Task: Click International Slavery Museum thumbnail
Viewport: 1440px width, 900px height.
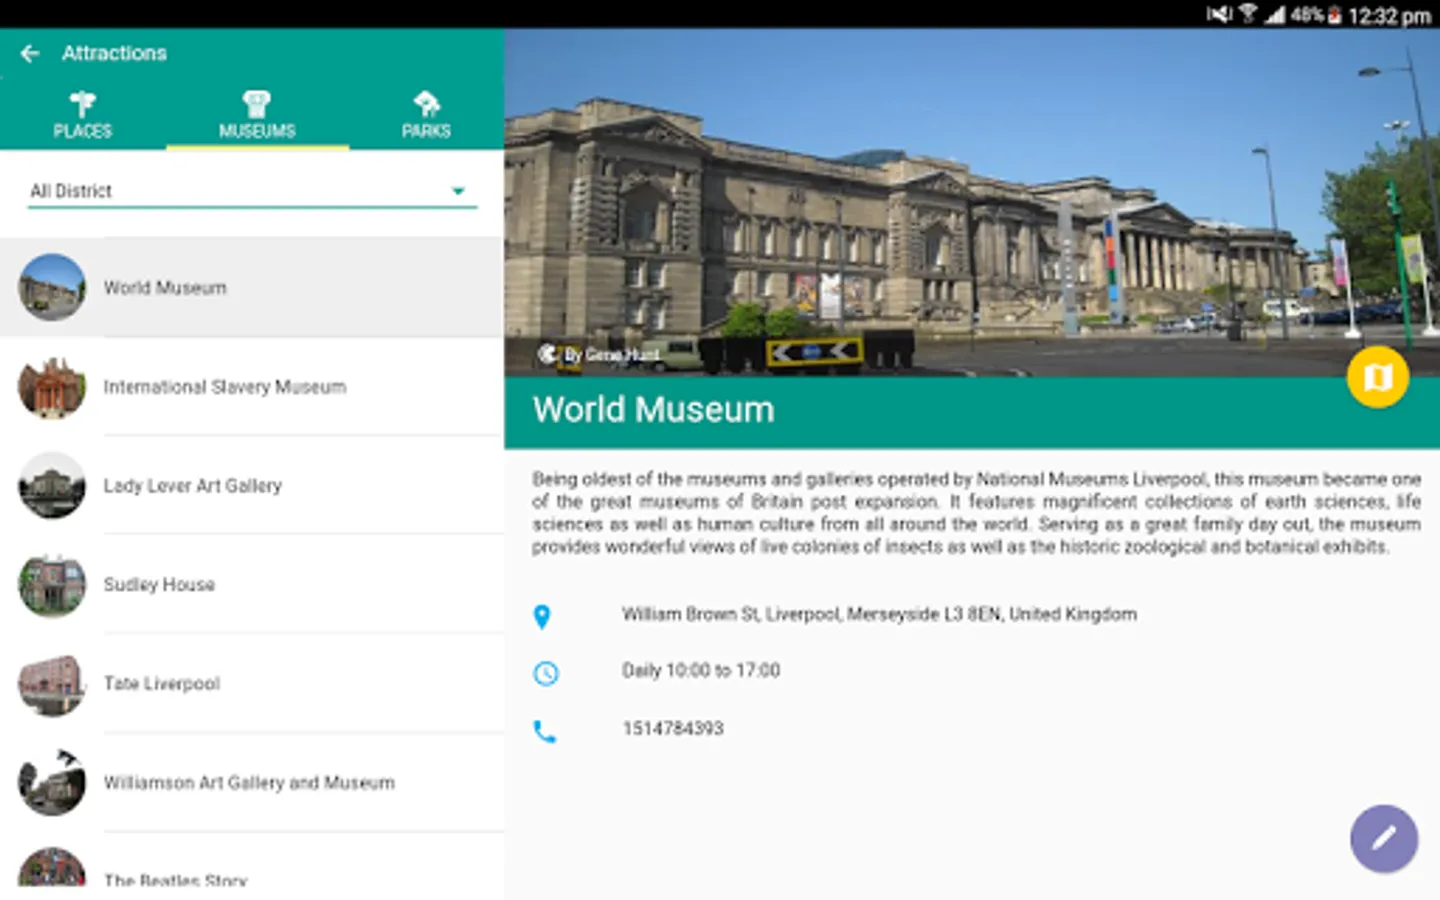Action: pos(52,387)
